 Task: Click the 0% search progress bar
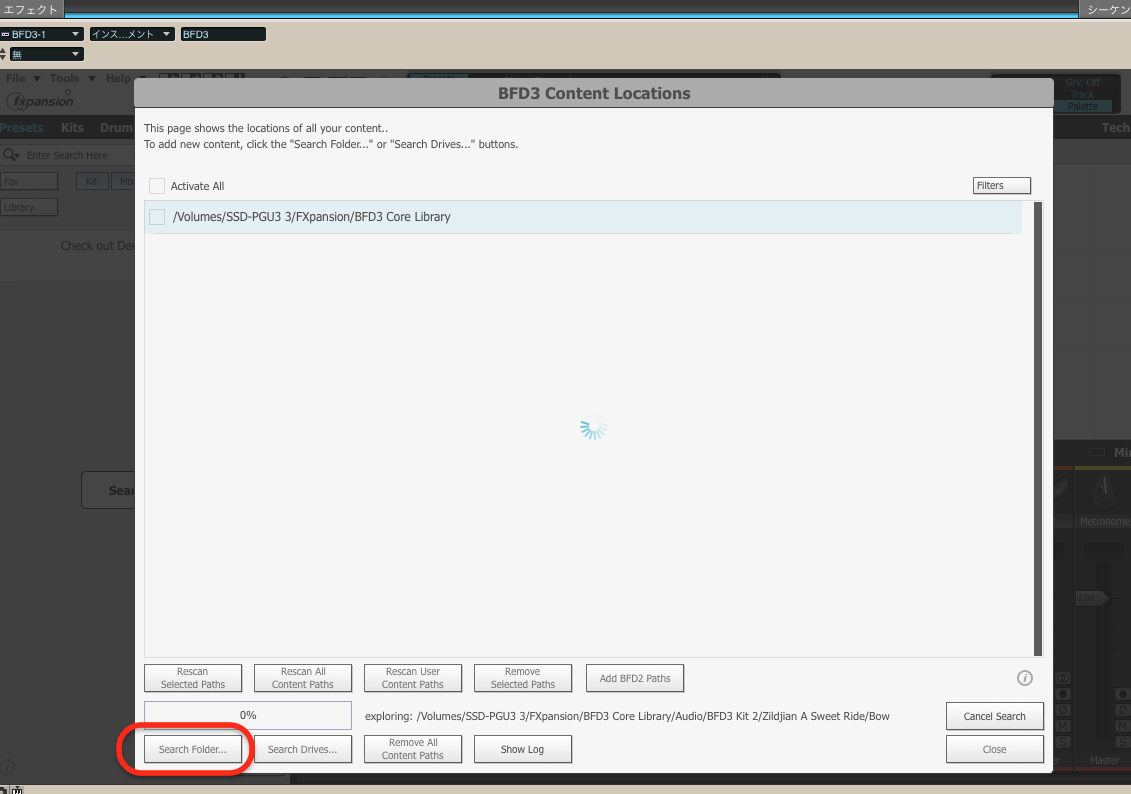248,715
